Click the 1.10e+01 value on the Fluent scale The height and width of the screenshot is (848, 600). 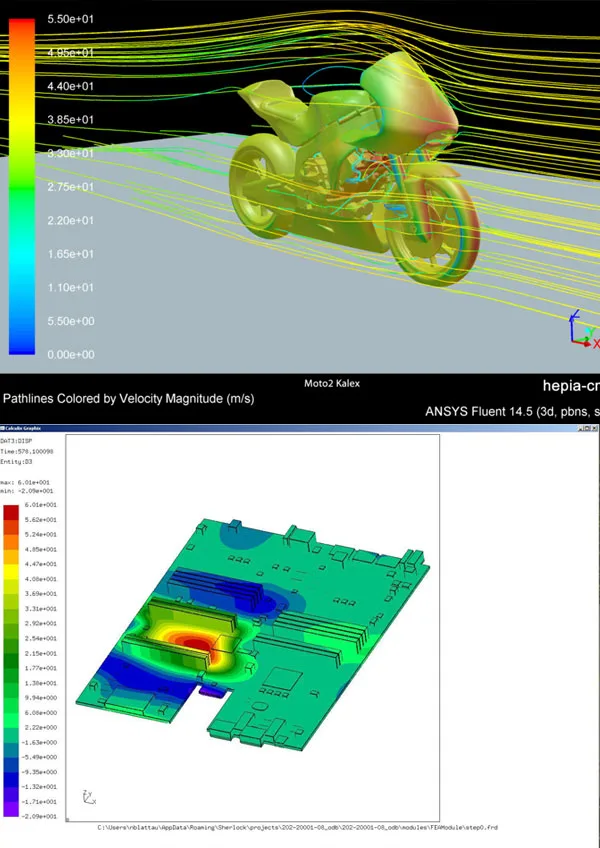[x=70, y=287]
